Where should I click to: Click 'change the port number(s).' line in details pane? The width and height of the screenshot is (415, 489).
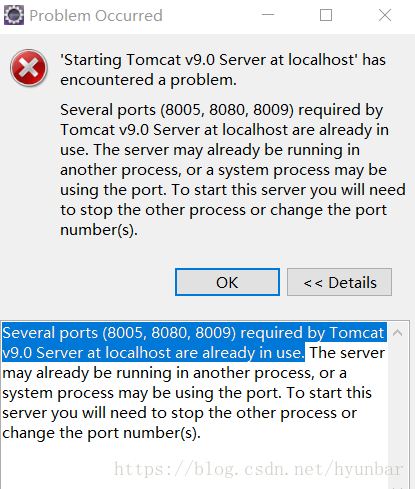[x=102, y=433]
